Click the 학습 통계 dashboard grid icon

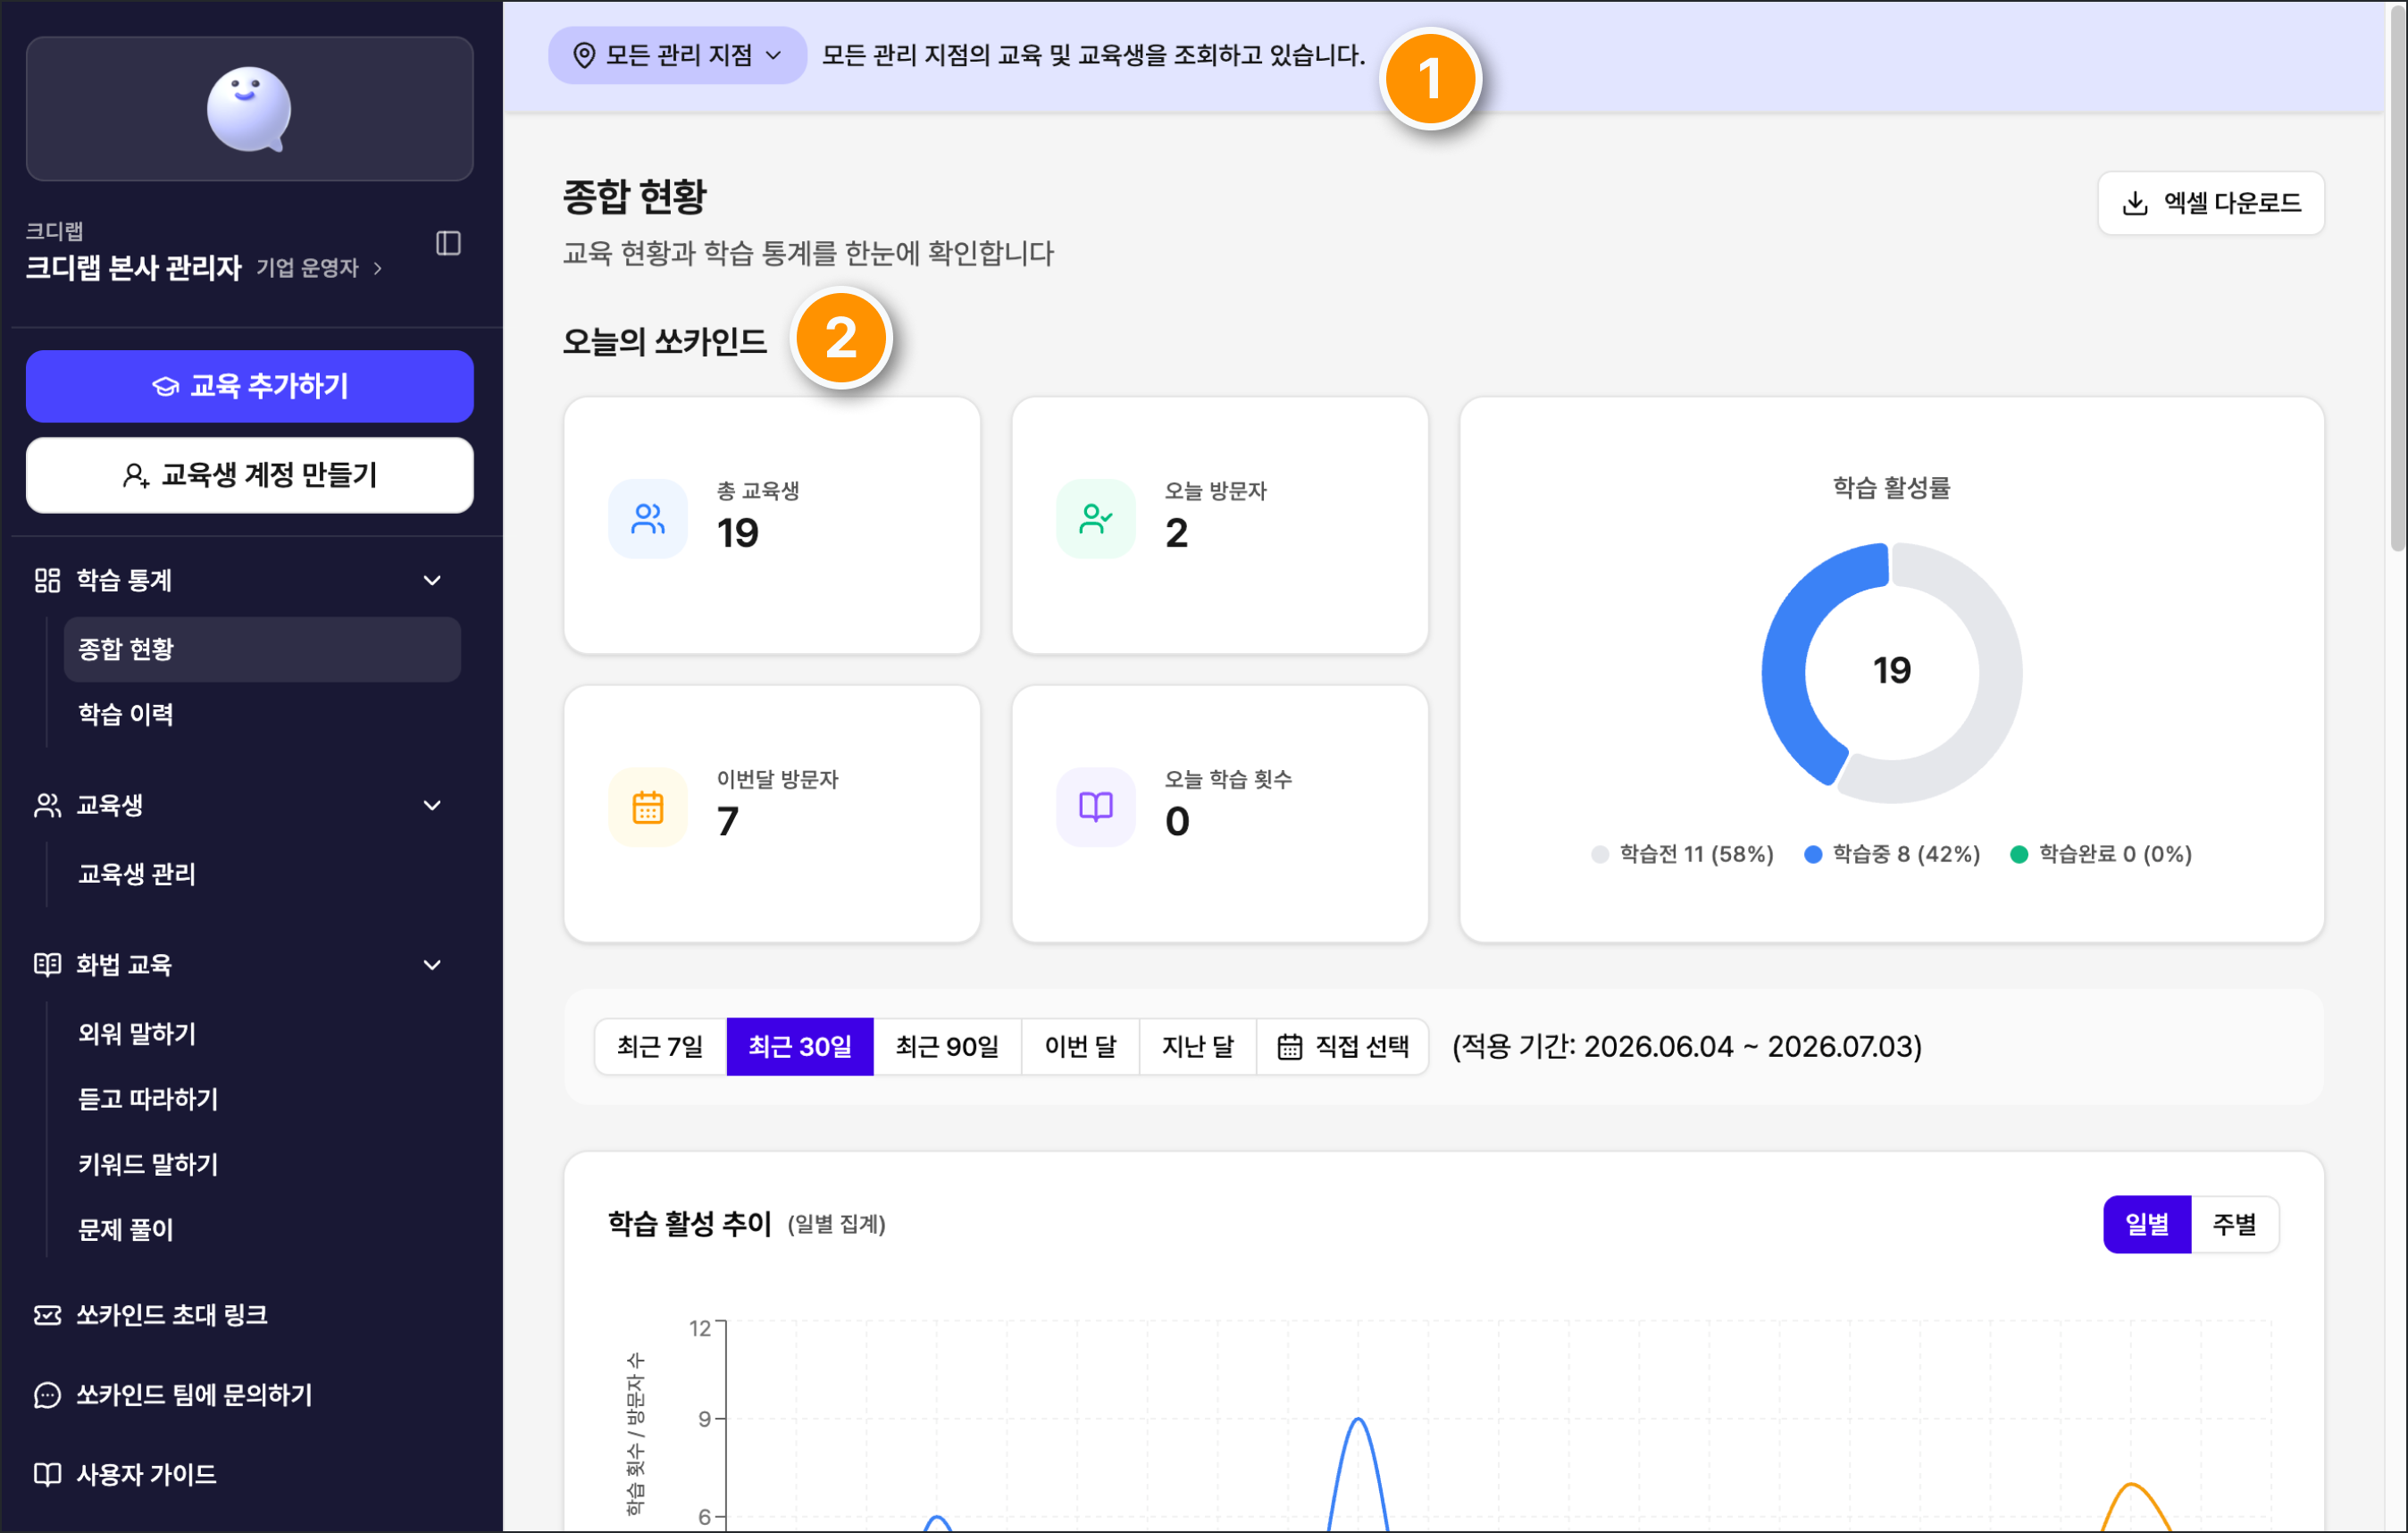47,580
